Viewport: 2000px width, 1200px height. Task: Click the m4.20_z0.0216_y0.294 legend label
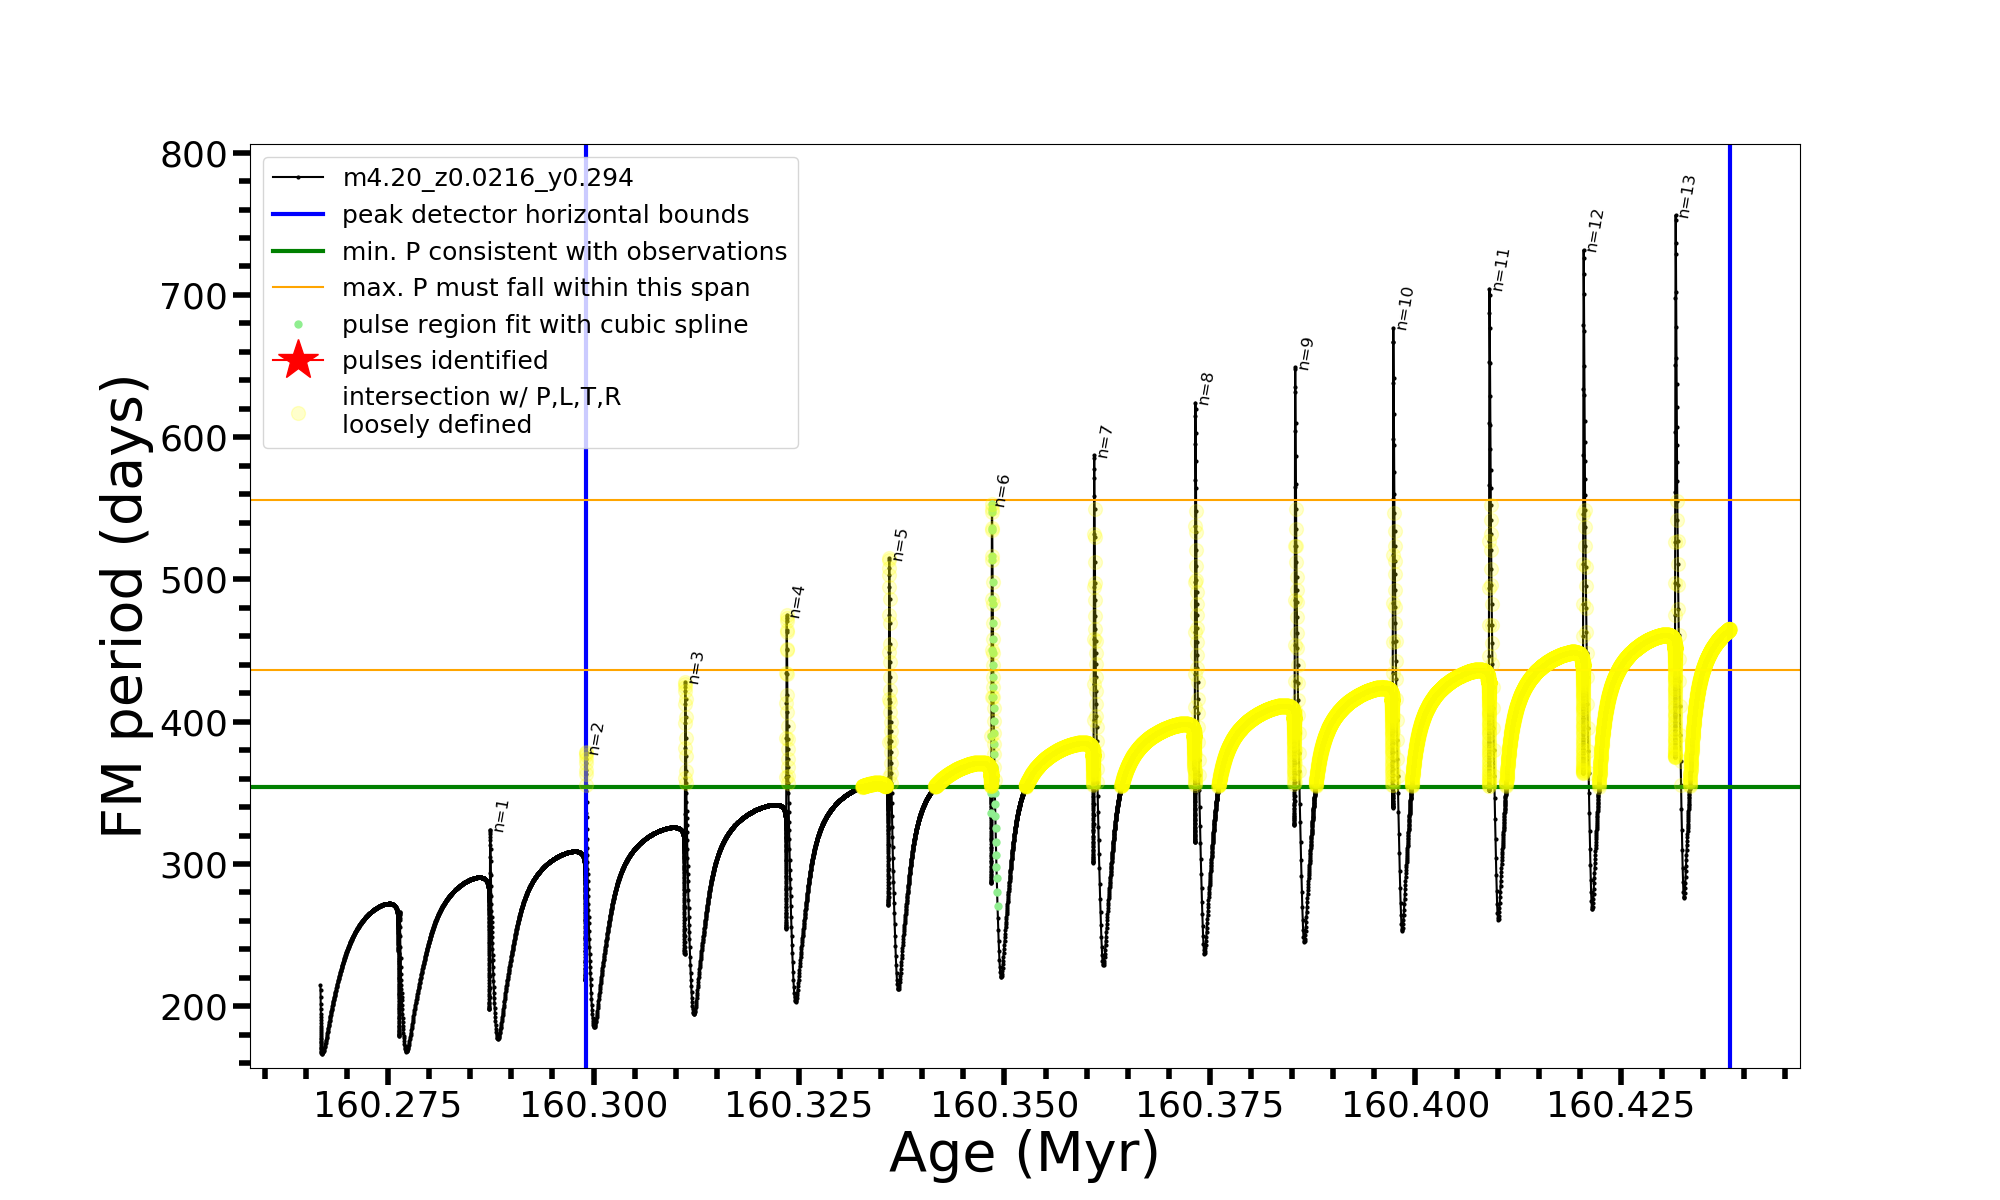click(x=487, y=178)
